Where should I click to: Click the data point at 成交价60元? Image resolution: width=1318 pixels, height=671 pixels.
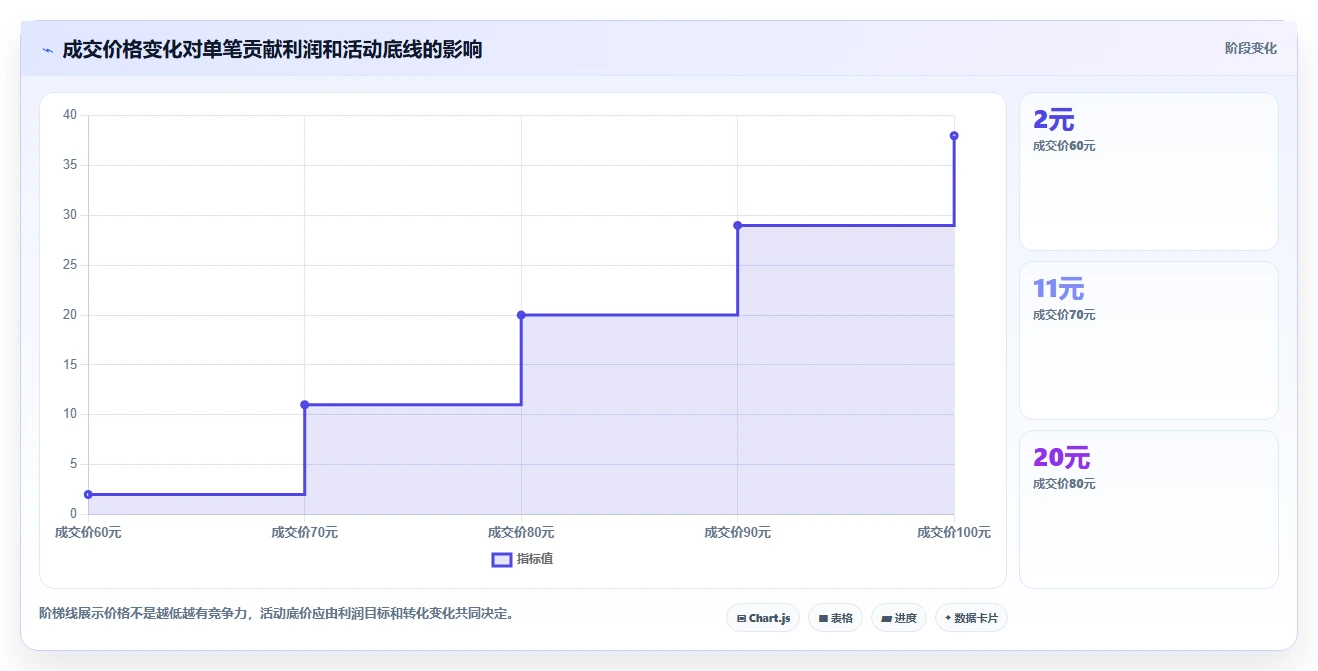88,494
